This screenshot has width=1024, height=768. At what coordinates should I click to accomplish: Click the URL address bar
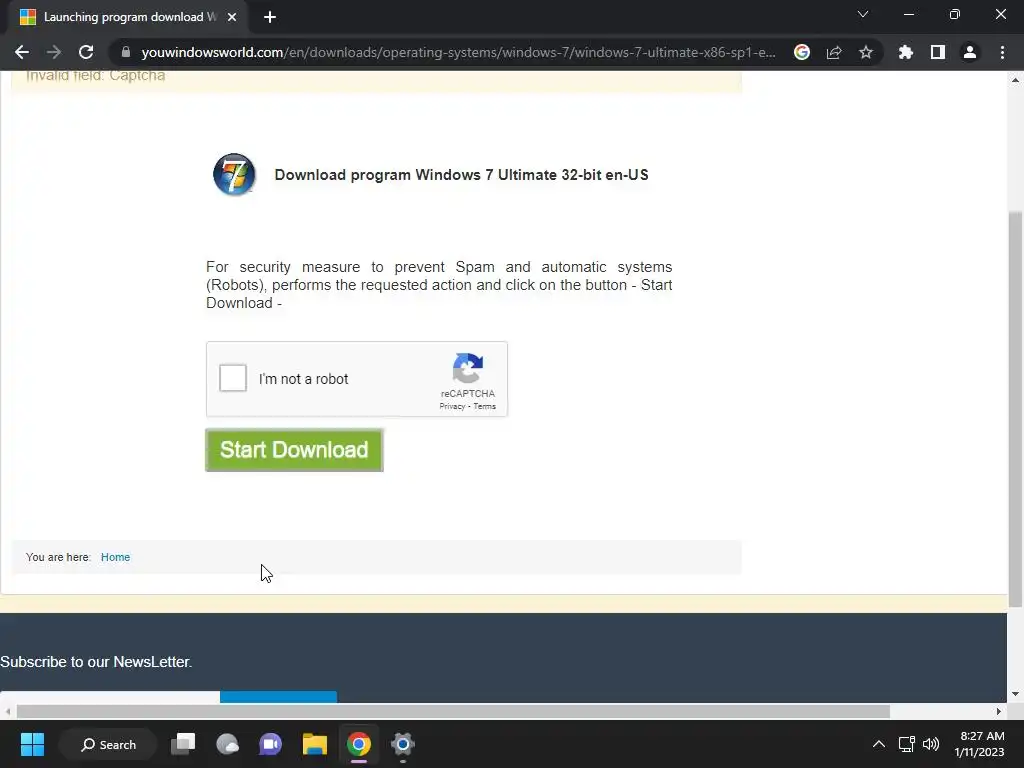pyautogui.click(x=457, y=52)
